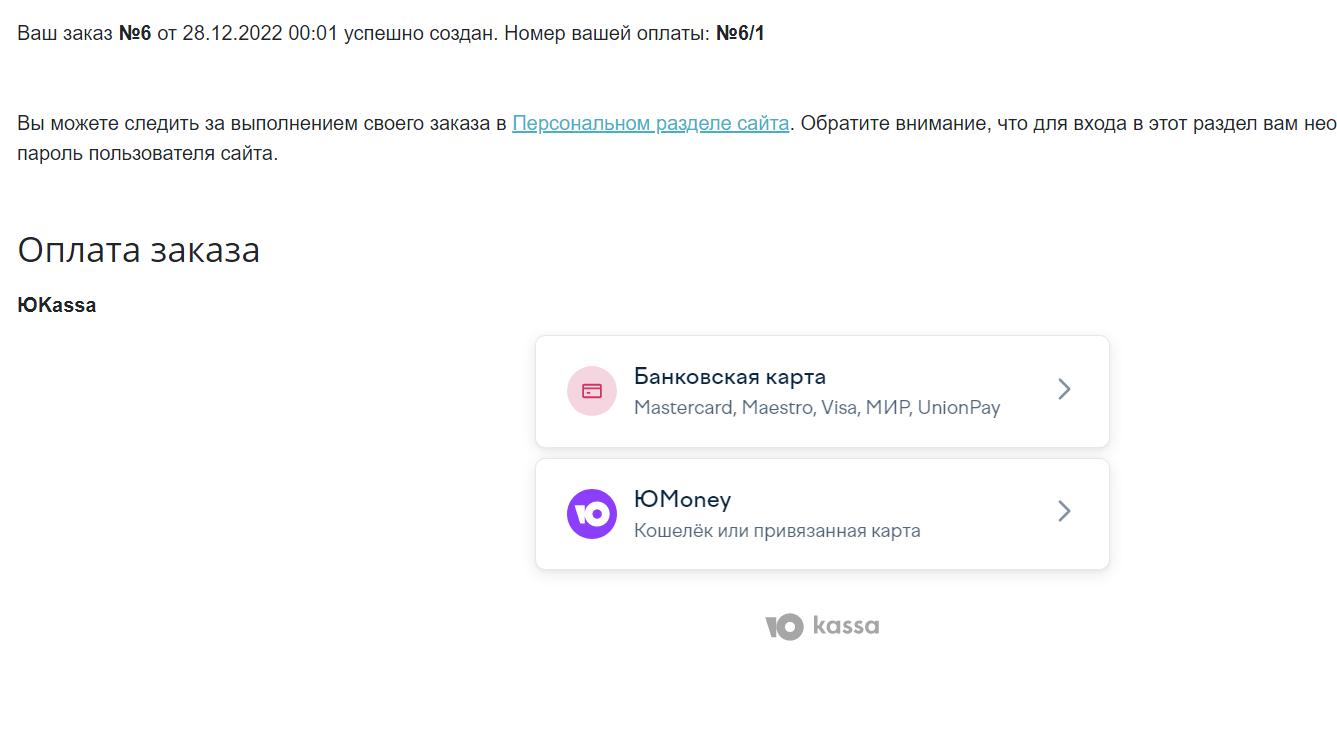
Task: Click the bold ЮKassa label
Action: click(x=57, y=306)
